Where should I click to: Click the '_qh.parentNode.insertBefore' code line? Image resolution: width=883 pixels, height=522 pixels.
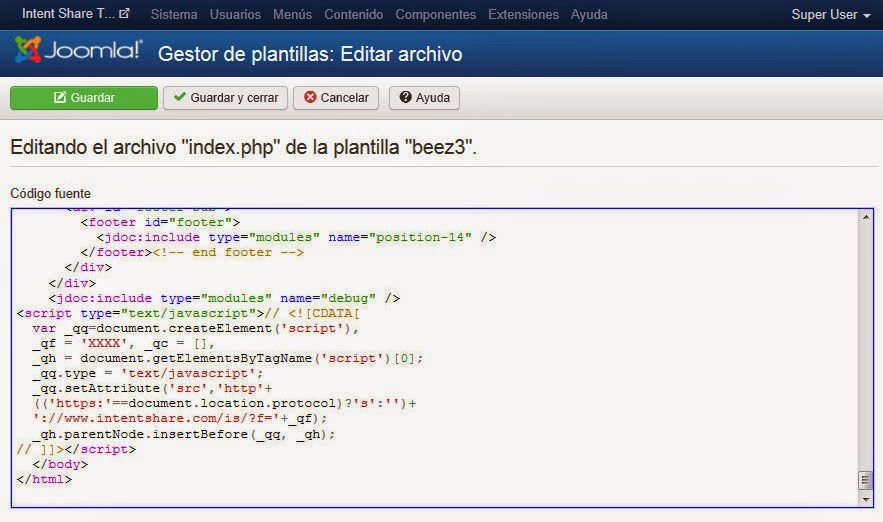click(x=184, y=434)
